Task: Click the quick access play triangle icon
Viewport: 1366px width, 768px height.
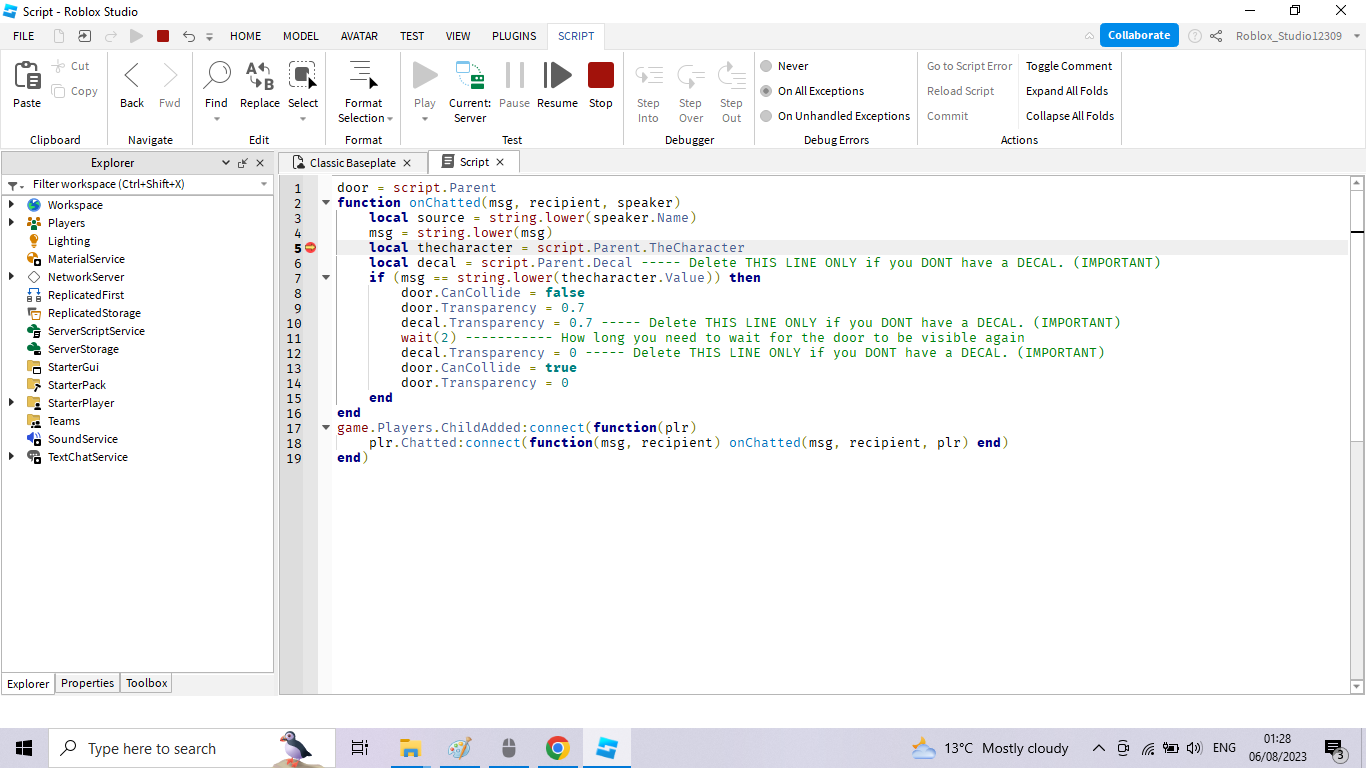Action: coord(136,36)
